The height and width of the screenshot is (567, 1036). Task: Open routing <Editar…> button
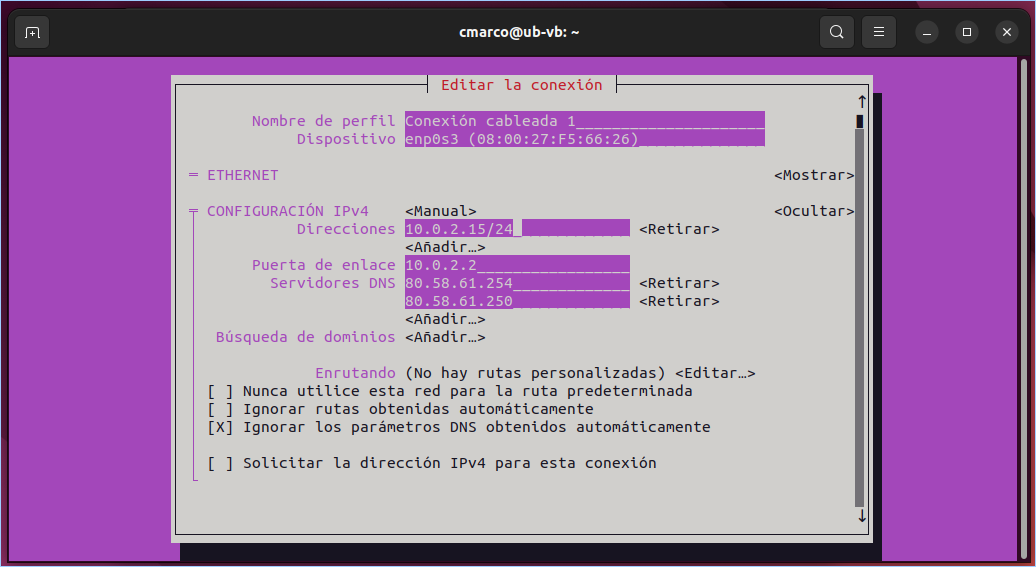pyautogui.click(x=715, y=373)
